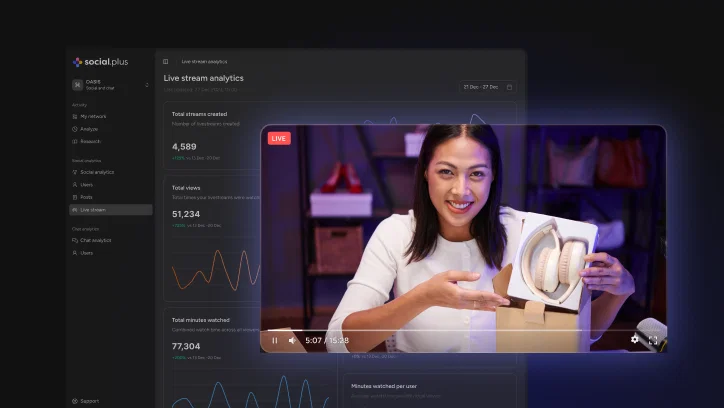724x408 pixels.
Task: Click the Support help icon
Action: (x=75, y=401)
